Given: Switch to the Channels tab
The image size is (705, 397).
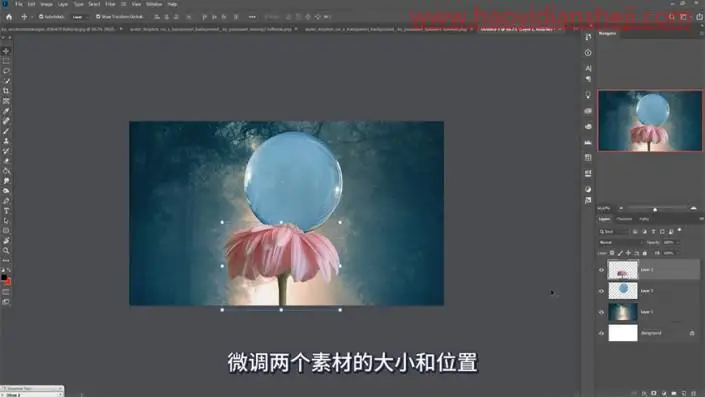Looking at the screenshot, I should point(624,219).
